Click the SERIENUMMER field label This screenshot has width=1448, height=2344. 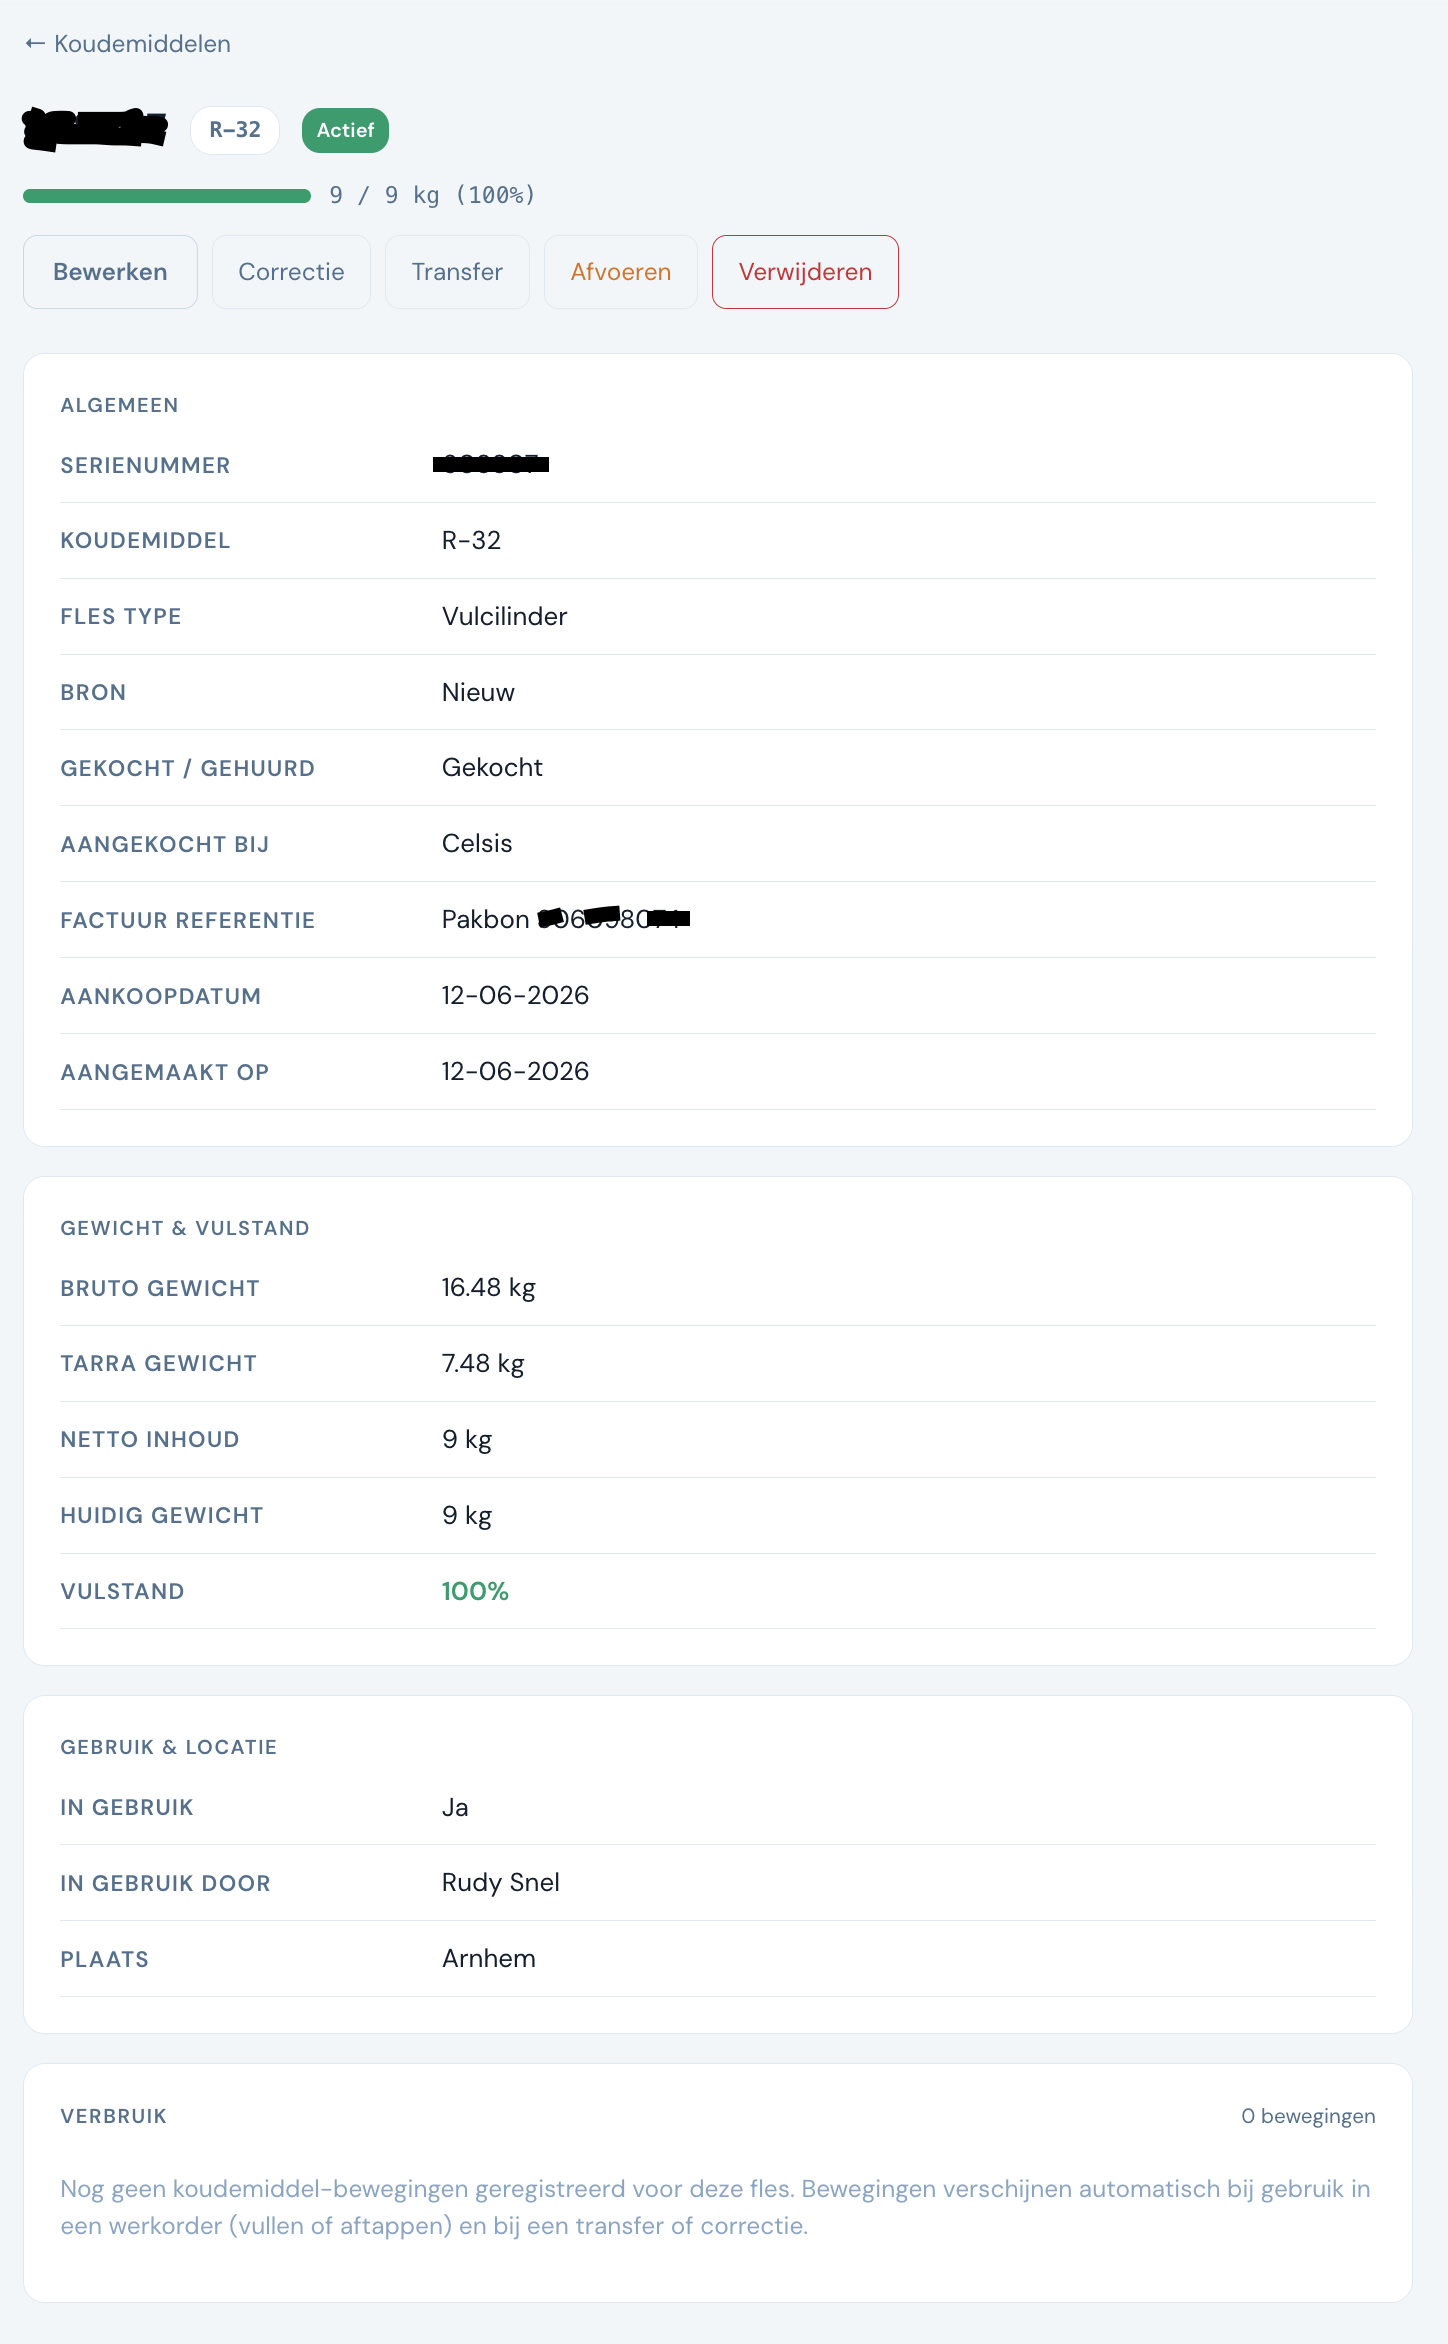coord(145,465)
